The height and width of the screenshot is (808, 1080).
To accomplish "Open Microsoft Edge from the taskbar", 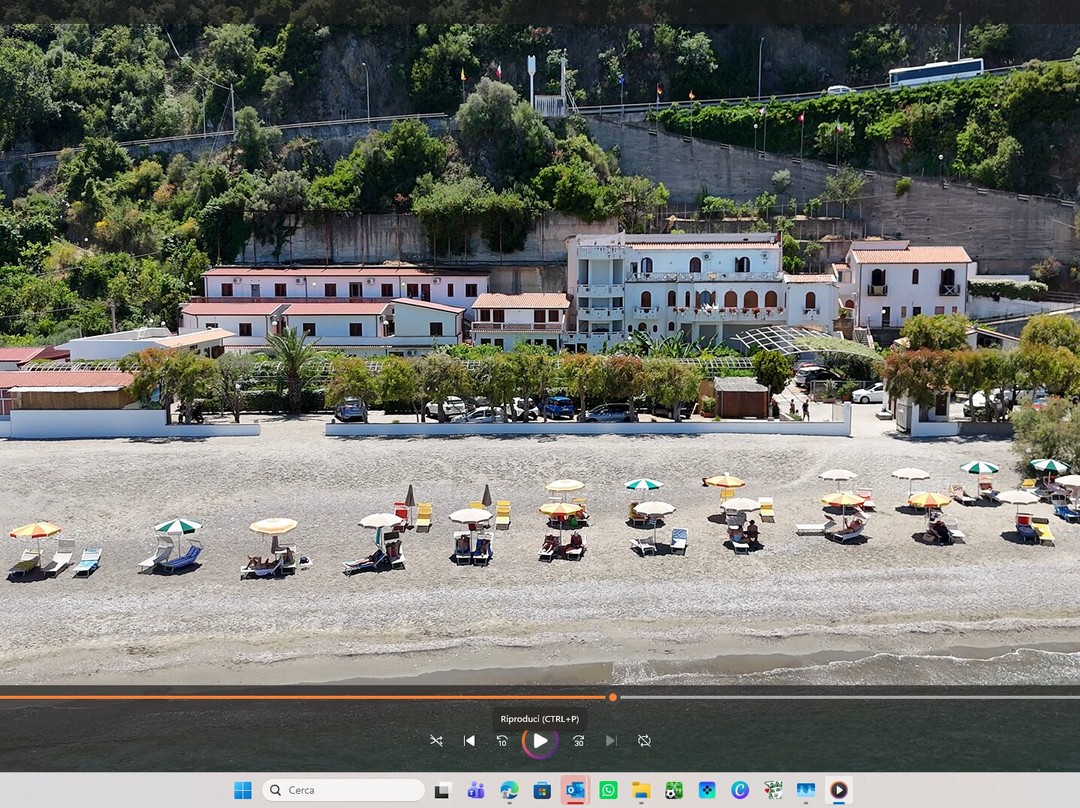I will click(x=509, y=790).
